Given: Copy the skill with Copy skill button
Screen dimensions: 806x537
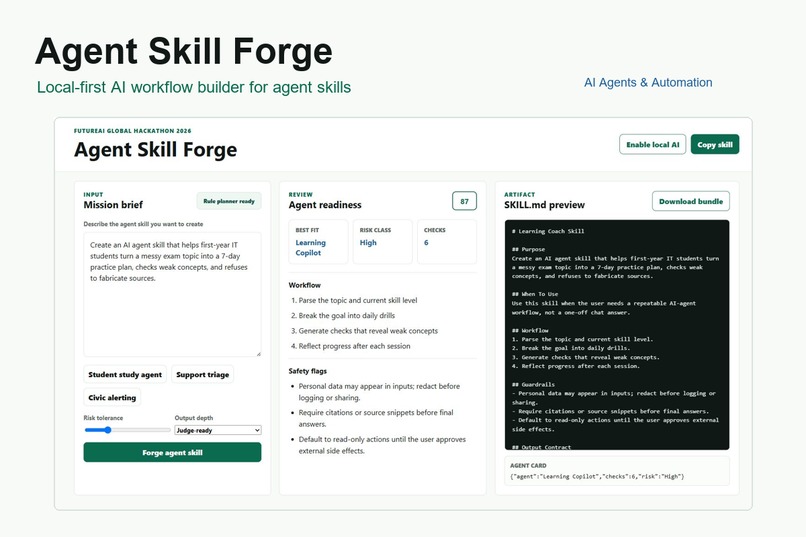Looking at the screenshot, I should (715, 144).
